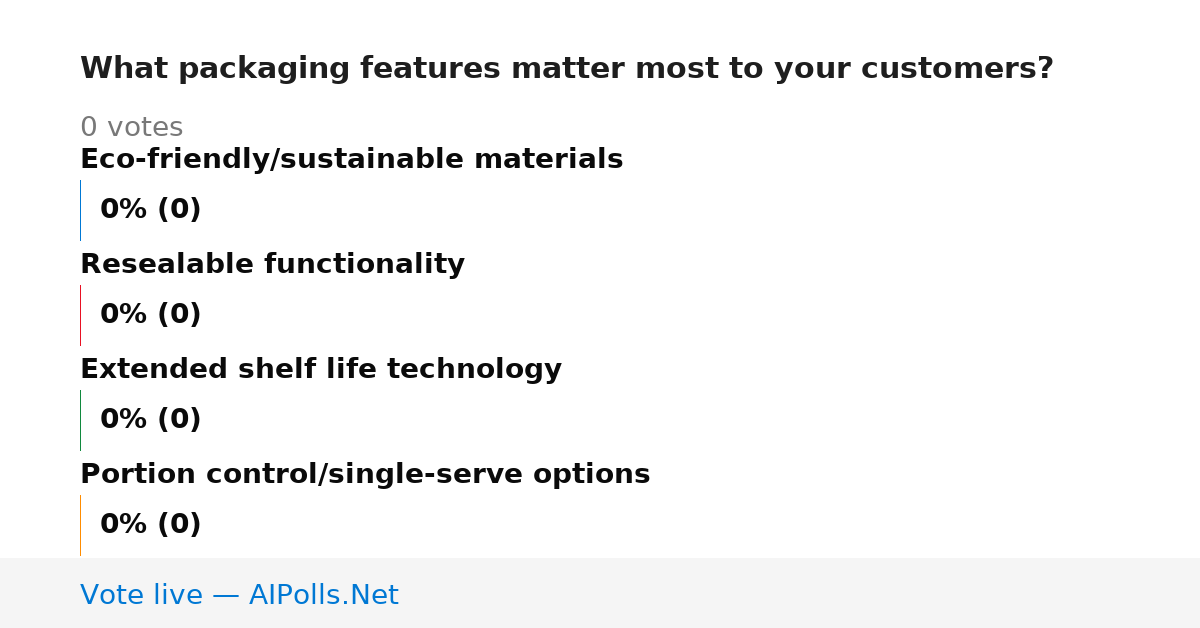Open the Vote live — AIPolls.Net link
Viewport: 1200px width, 628px height.
(239, 595)
